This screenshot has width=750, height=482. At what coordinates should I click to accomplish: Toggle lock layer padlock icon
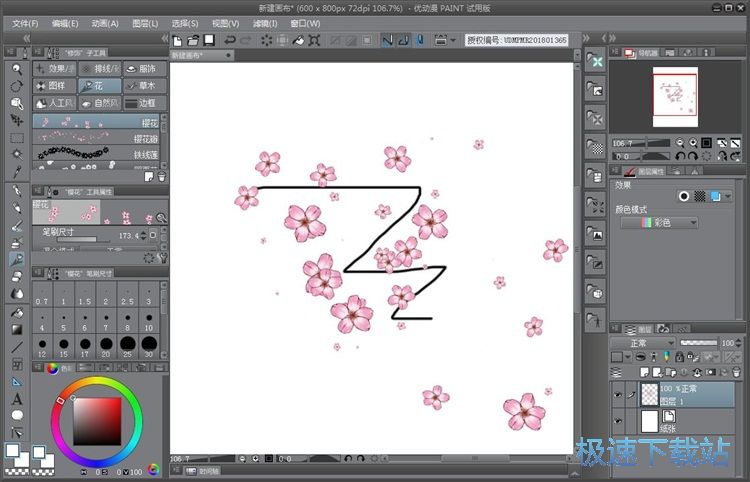coord(679,357)
